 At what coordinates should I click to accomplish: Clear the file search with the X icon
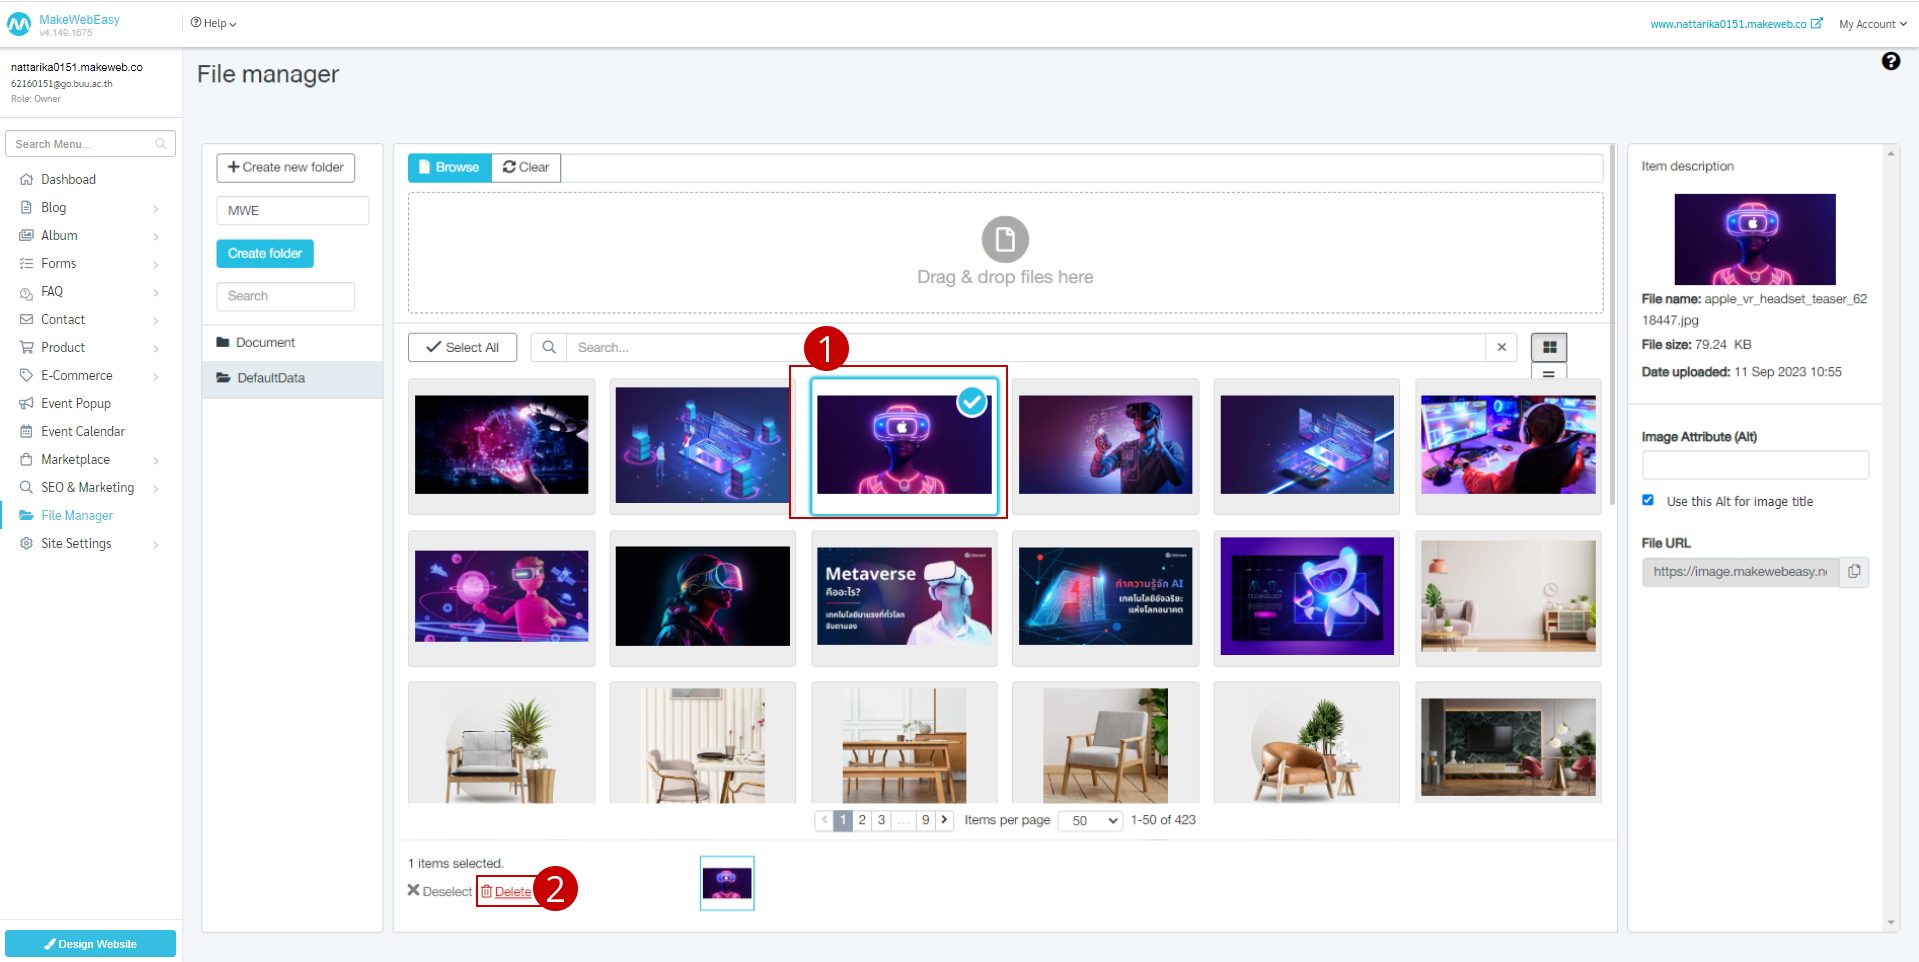1502,347
